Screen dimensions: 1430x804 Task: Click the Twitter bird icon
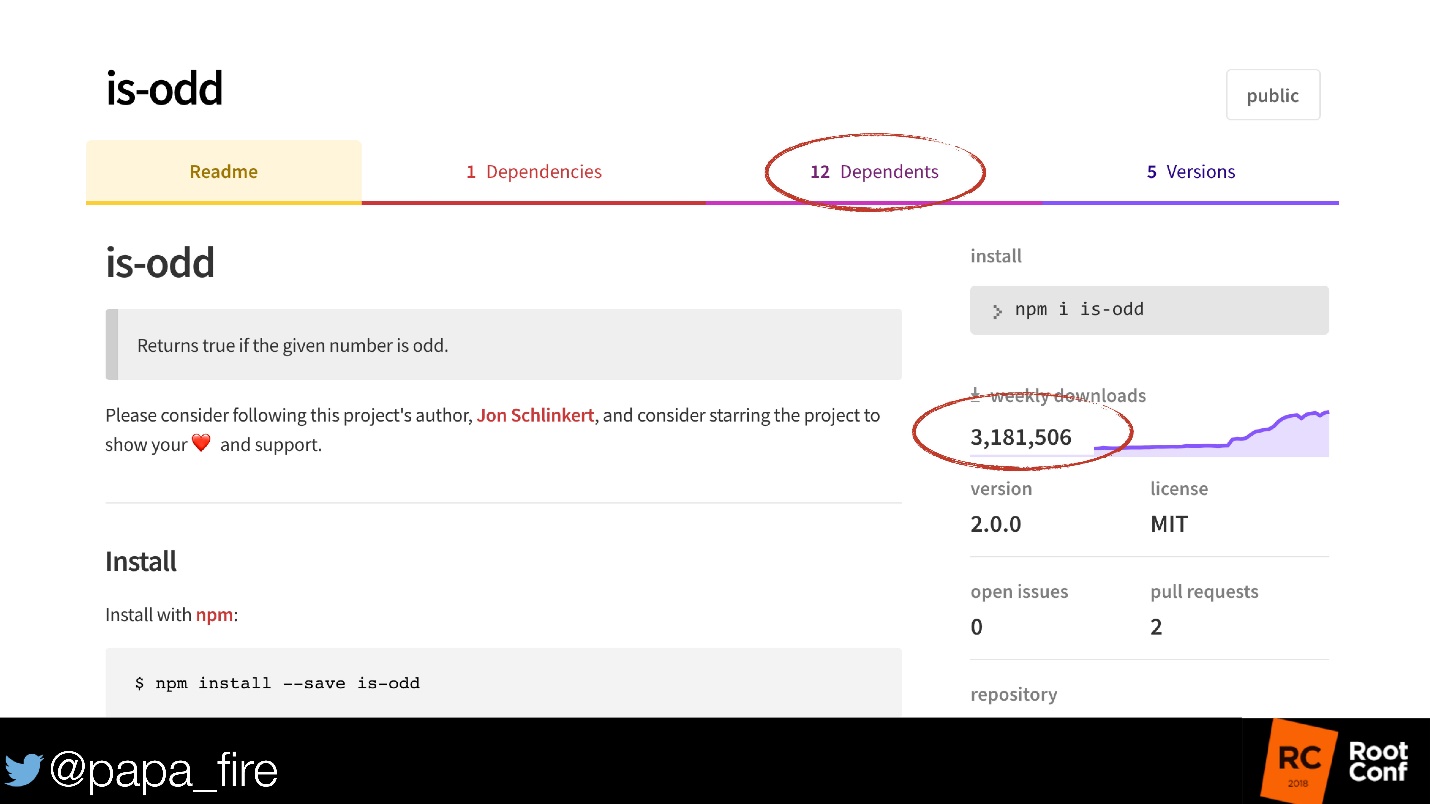tap(23, 769)
